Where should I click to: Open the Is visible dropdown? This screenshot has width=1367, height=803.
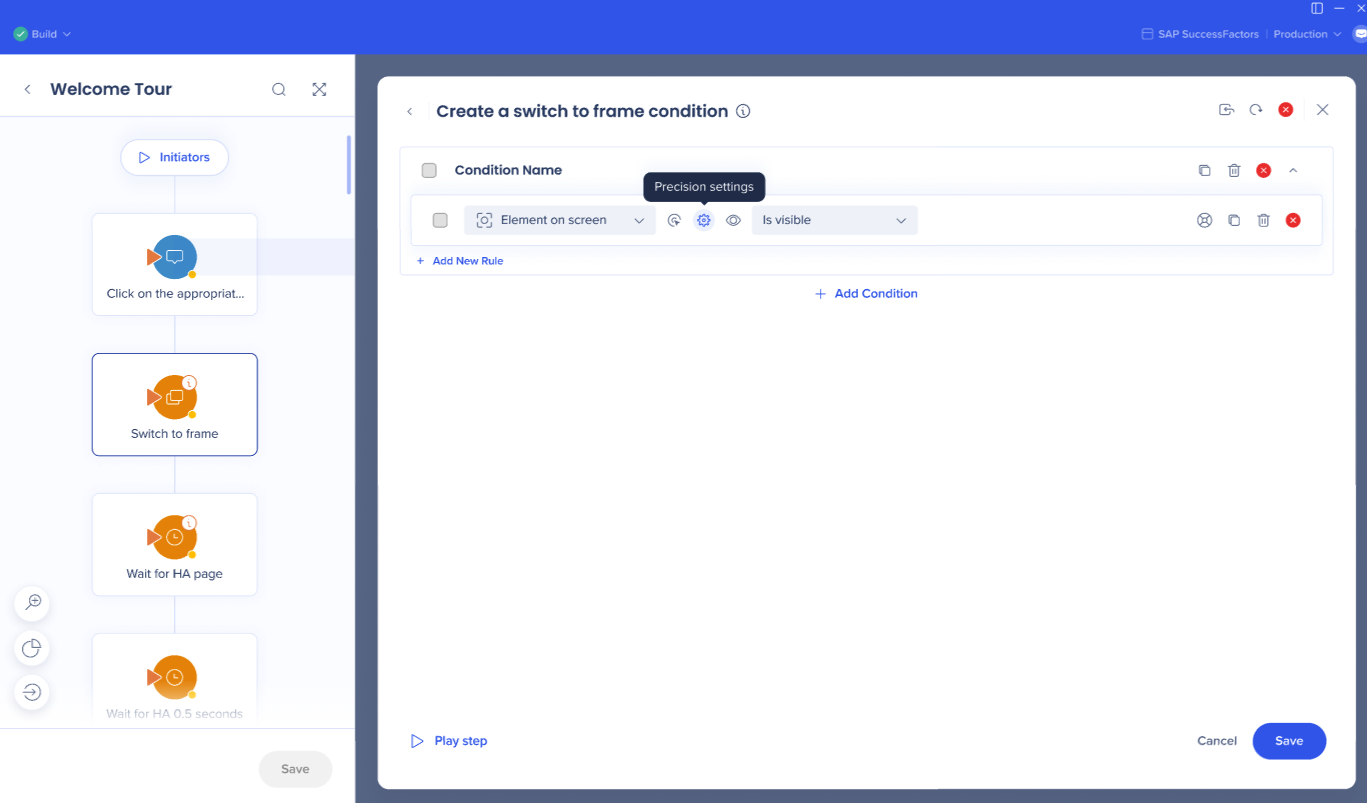[x=834, y=220]
